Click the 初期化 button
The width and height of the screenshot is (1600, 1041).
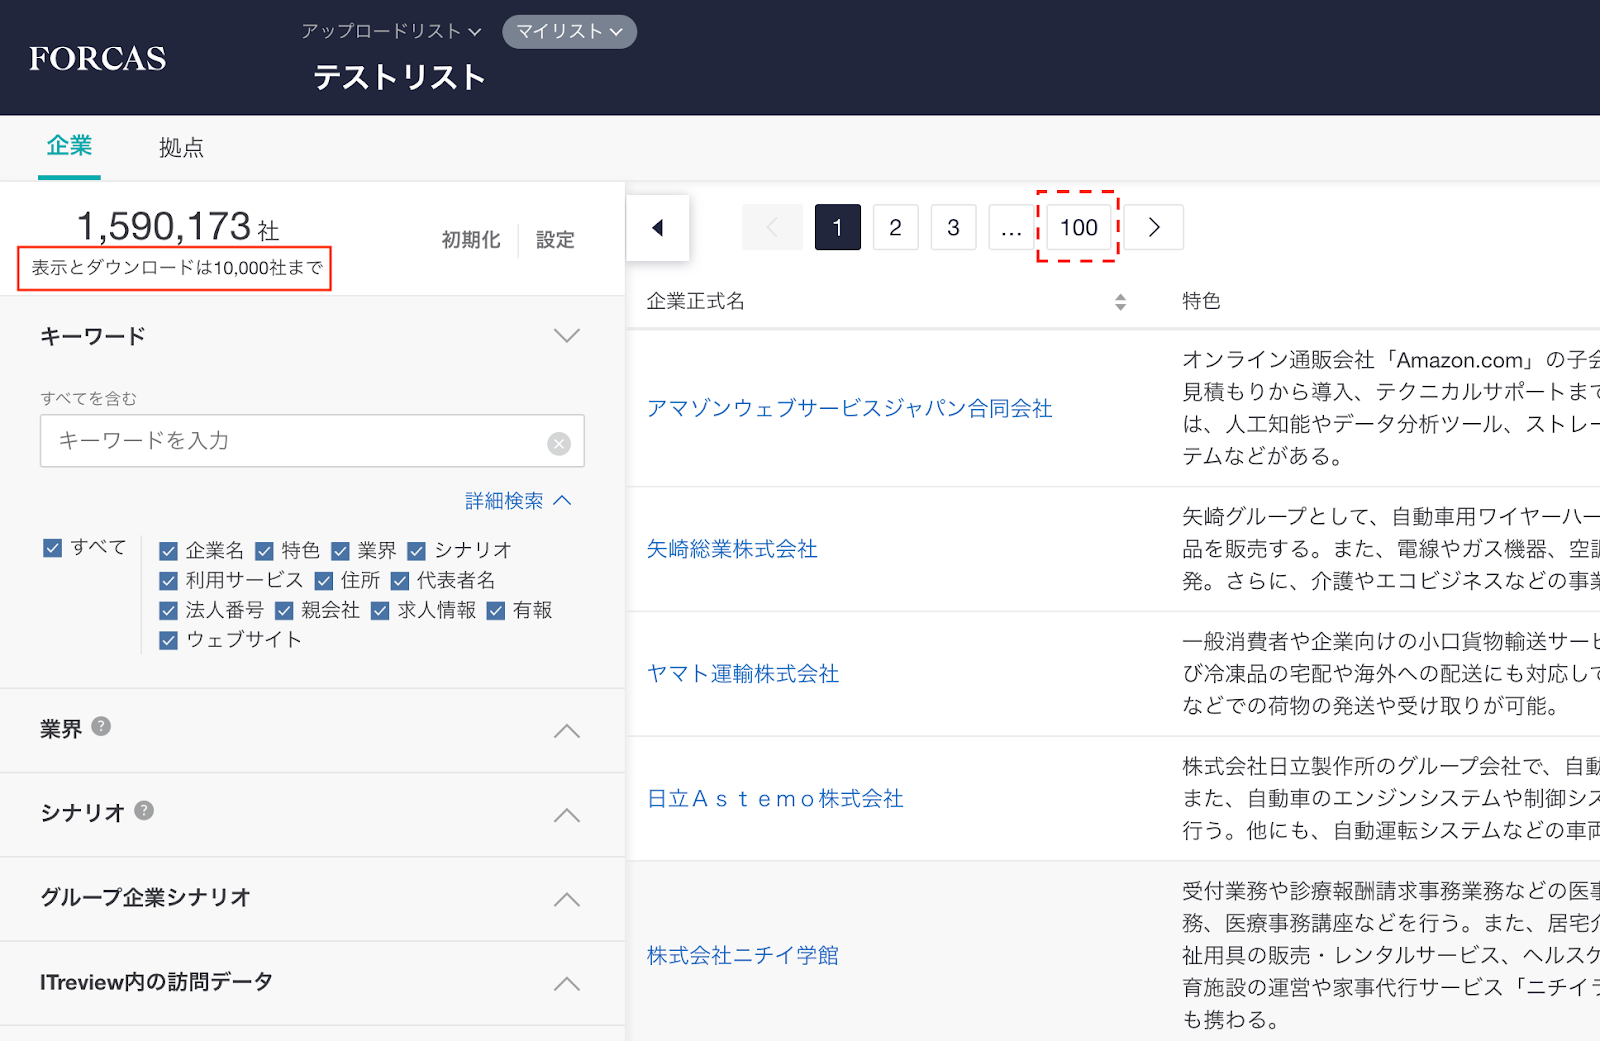point(470,240)
